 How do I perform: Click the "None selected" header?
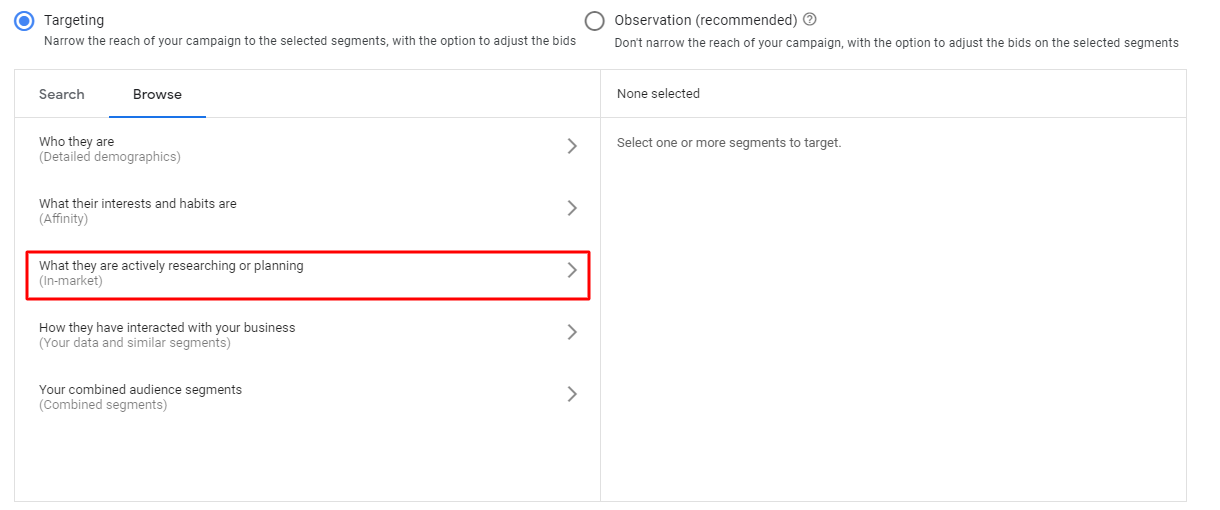[x=658, y=94]
